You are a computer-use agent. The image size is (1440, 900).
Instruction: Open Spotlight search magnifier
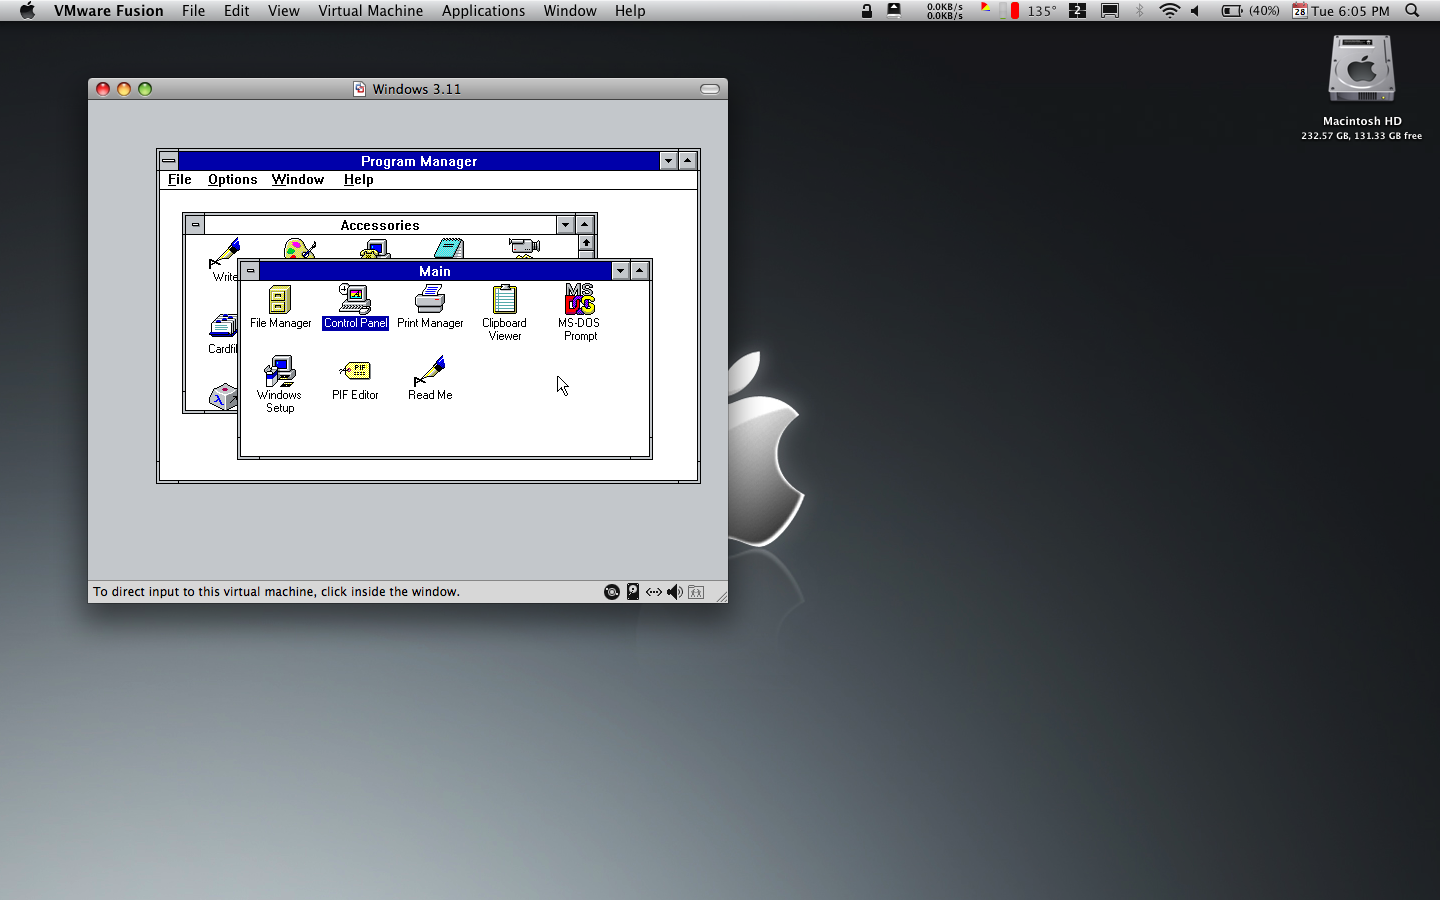coord(1412,11)
